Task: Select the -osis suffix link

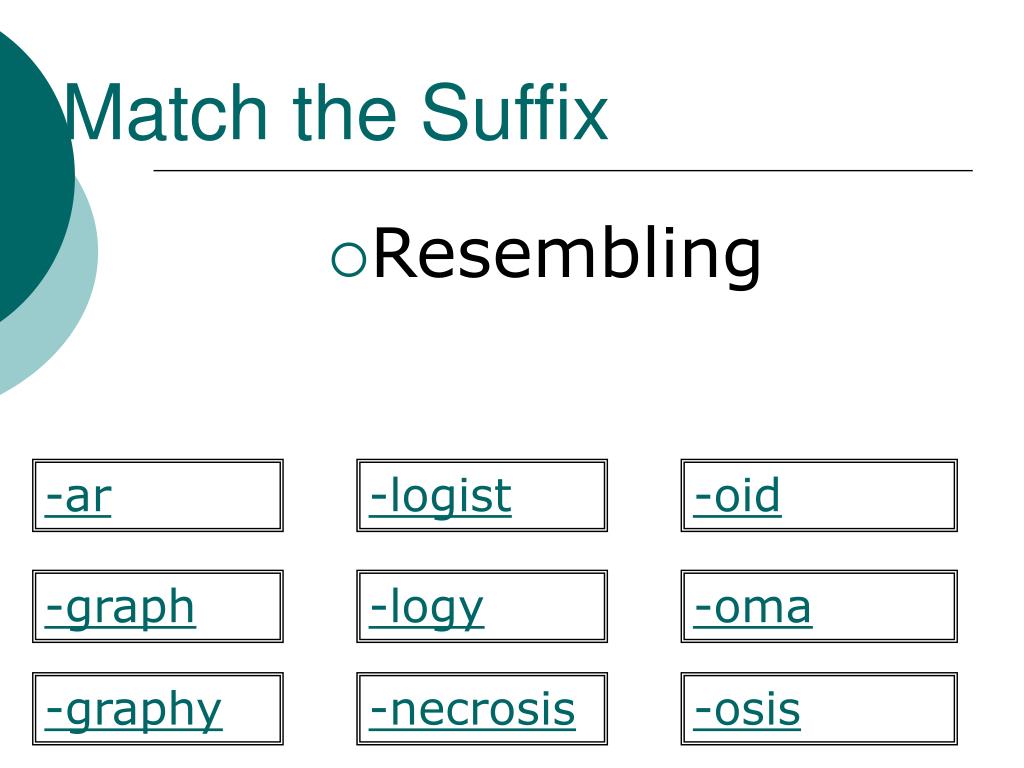Action: [x=746, y=711]
